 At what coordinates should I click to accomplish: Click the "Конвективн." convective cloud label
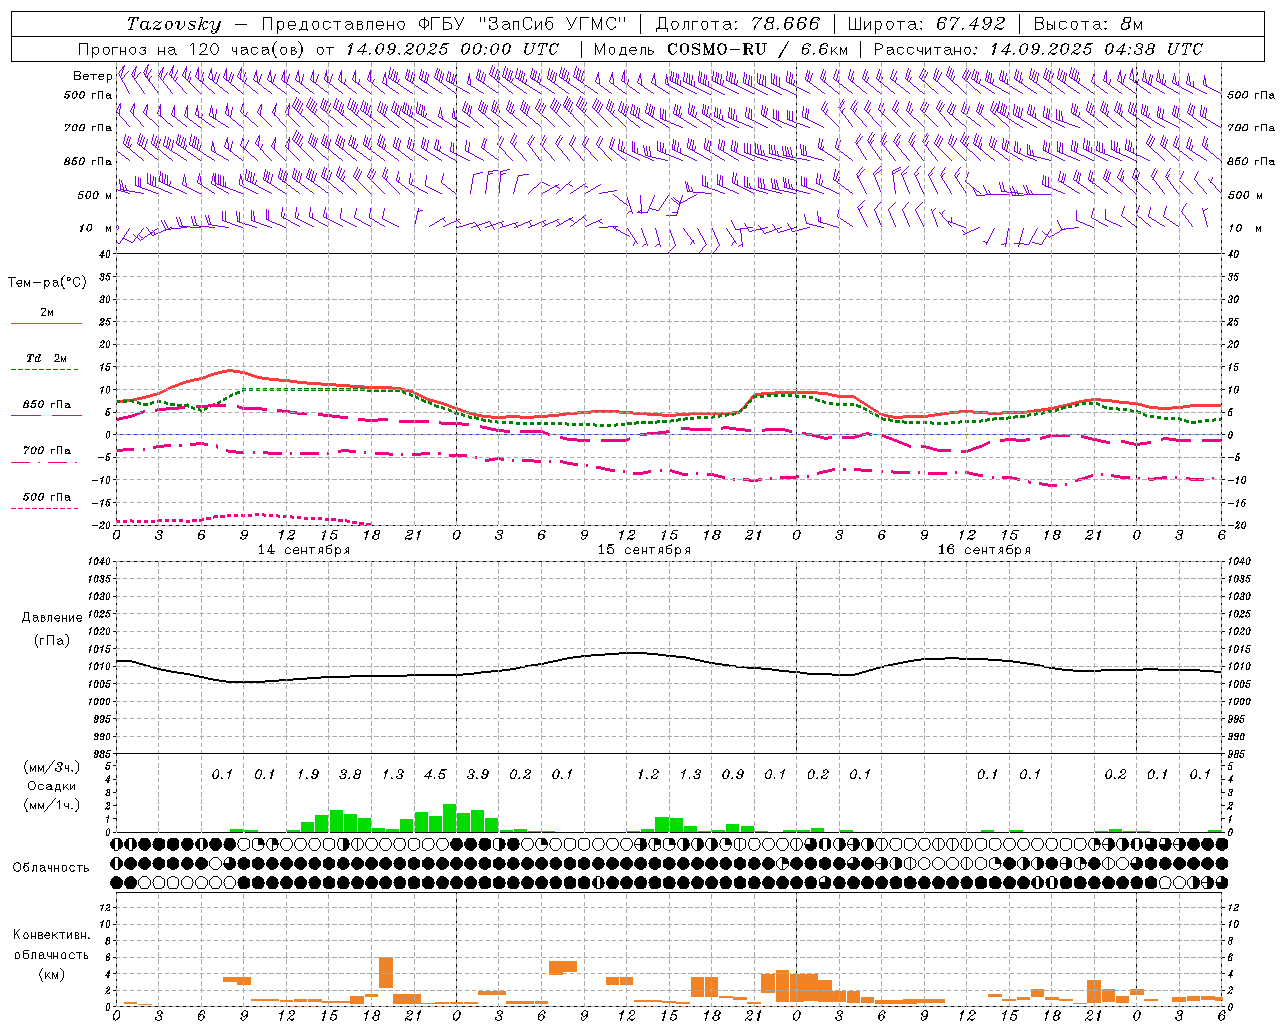coord(51,934)
